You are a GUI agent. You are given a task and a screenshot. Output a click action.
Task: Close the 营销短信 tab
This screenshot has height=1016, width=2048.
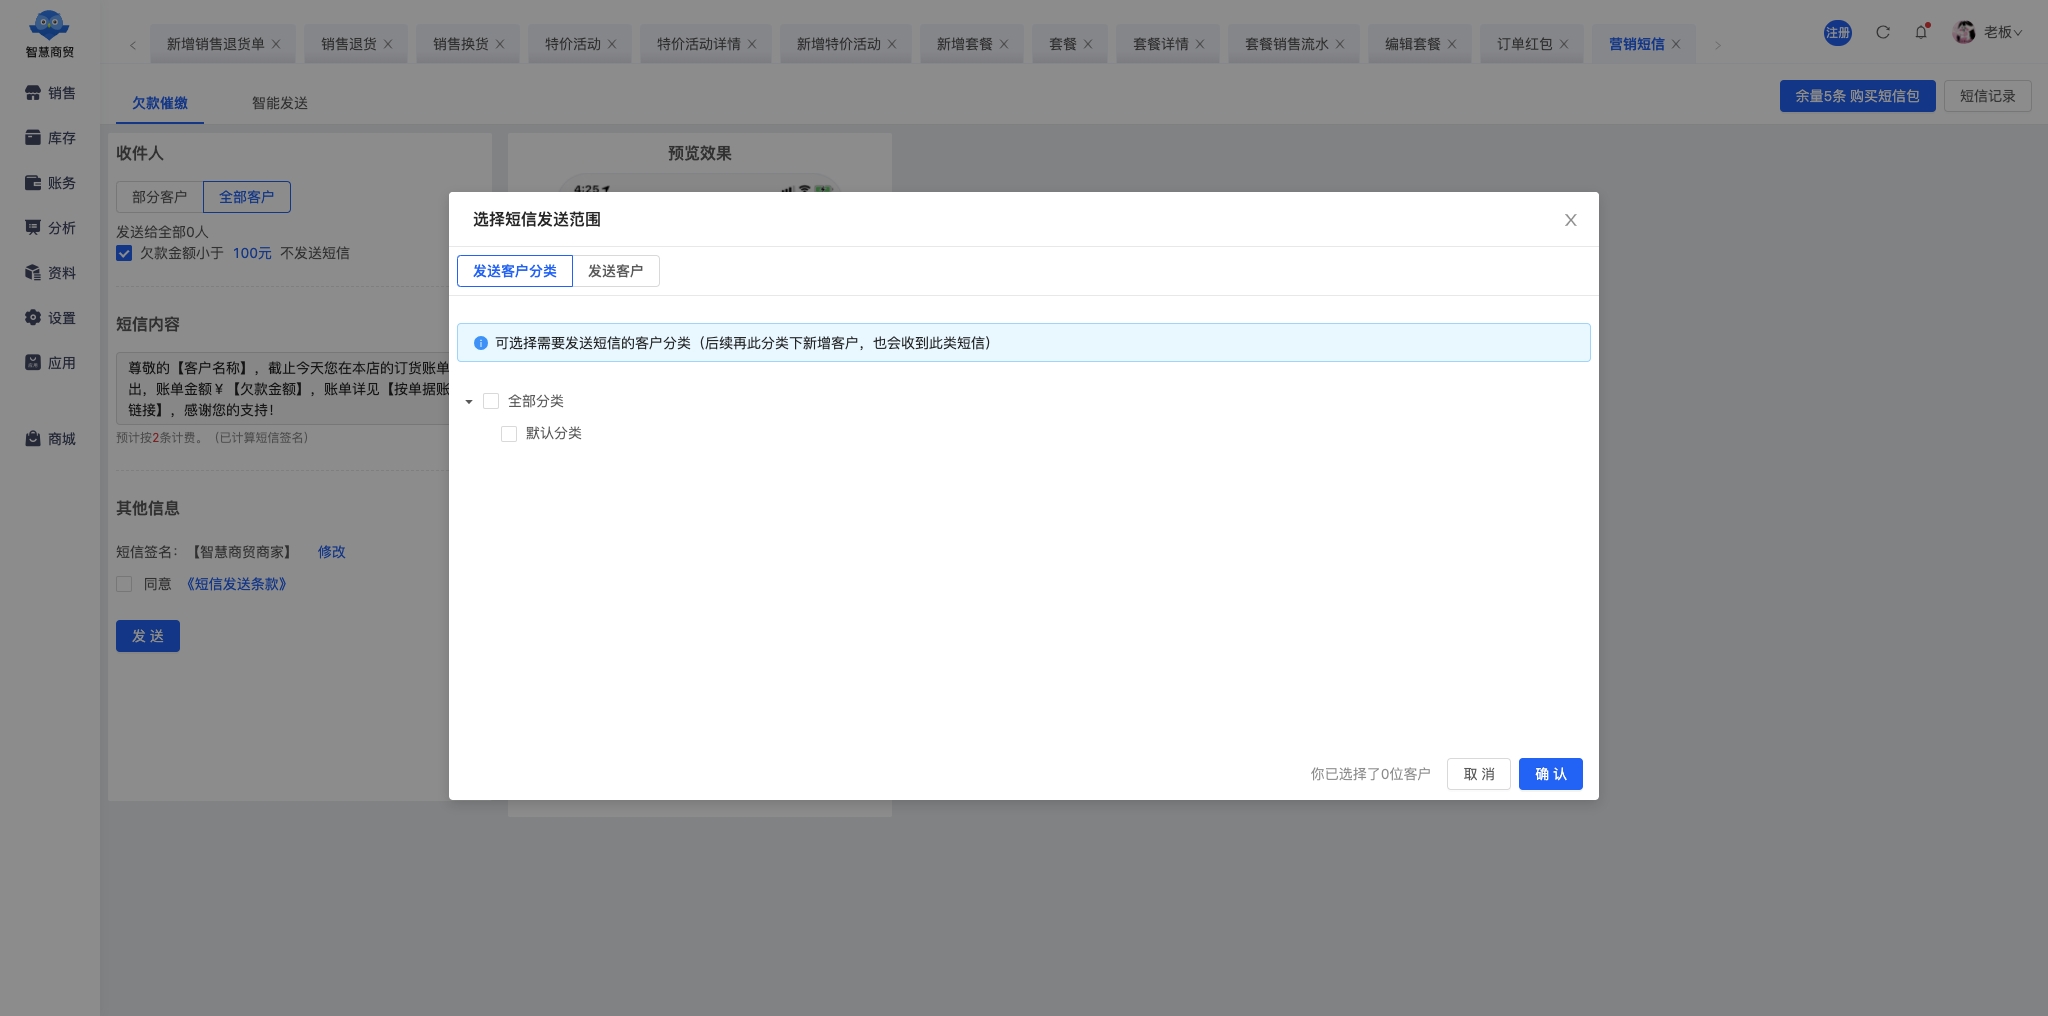(x=1676, y=44)
